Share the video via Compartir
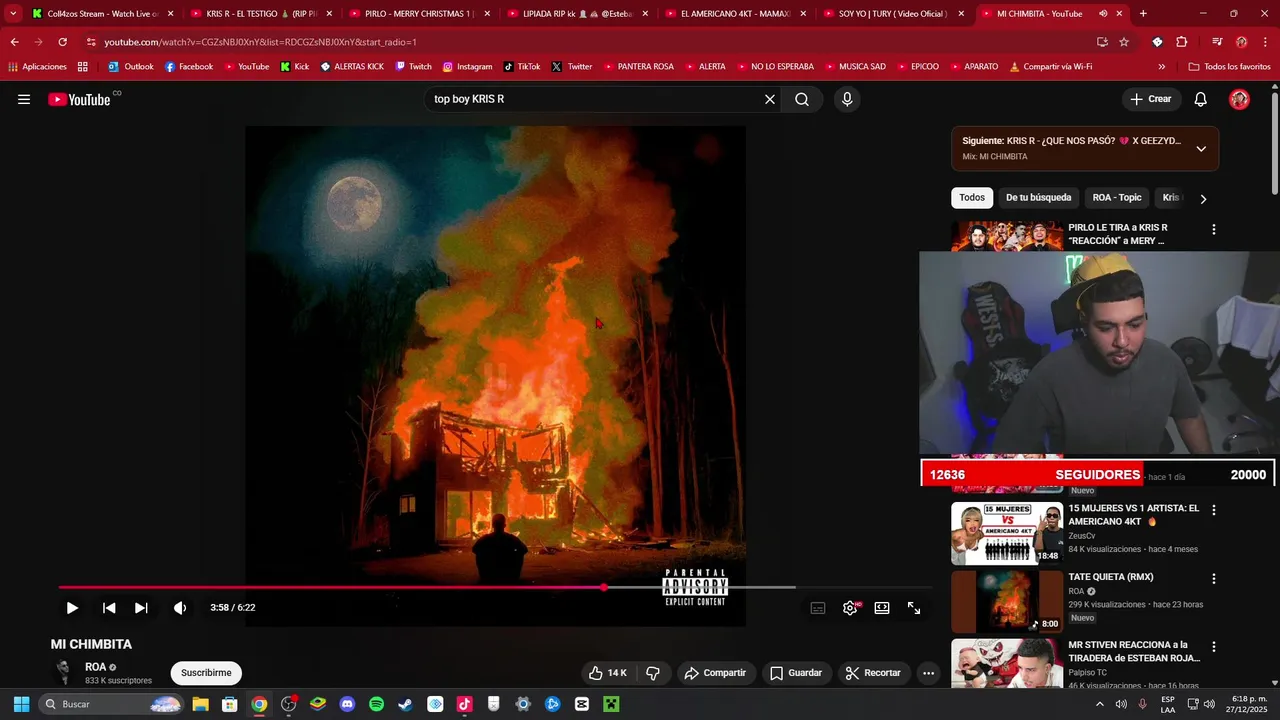 click(714, 673)
